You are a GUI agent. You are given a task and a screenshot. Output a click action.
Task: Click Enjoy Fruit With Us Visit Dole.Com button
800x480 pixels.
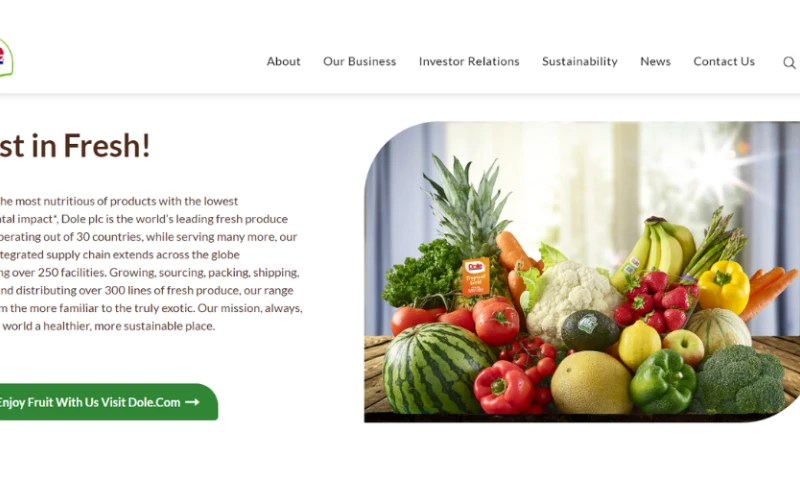click(x=108, y=402)
